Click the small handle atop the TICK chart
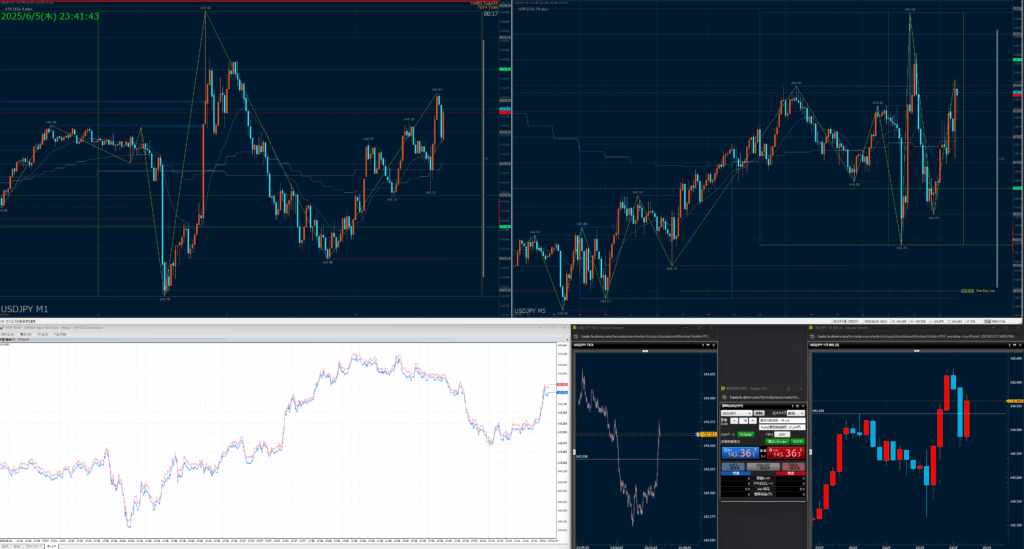 coord(645,351)
